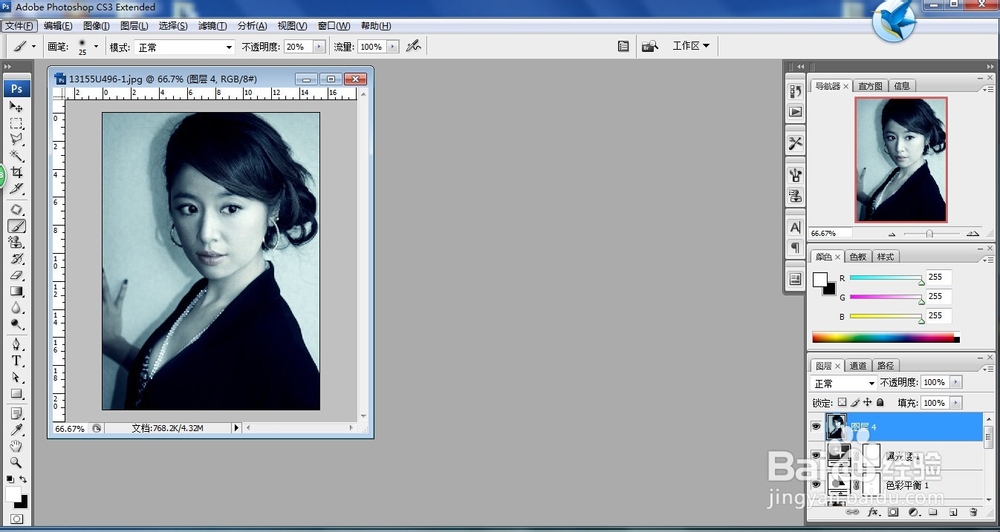Viewport: 1000px width, 532px height.
Task: Open the Paragraph panel dock icon
Action: coord(795,248)
